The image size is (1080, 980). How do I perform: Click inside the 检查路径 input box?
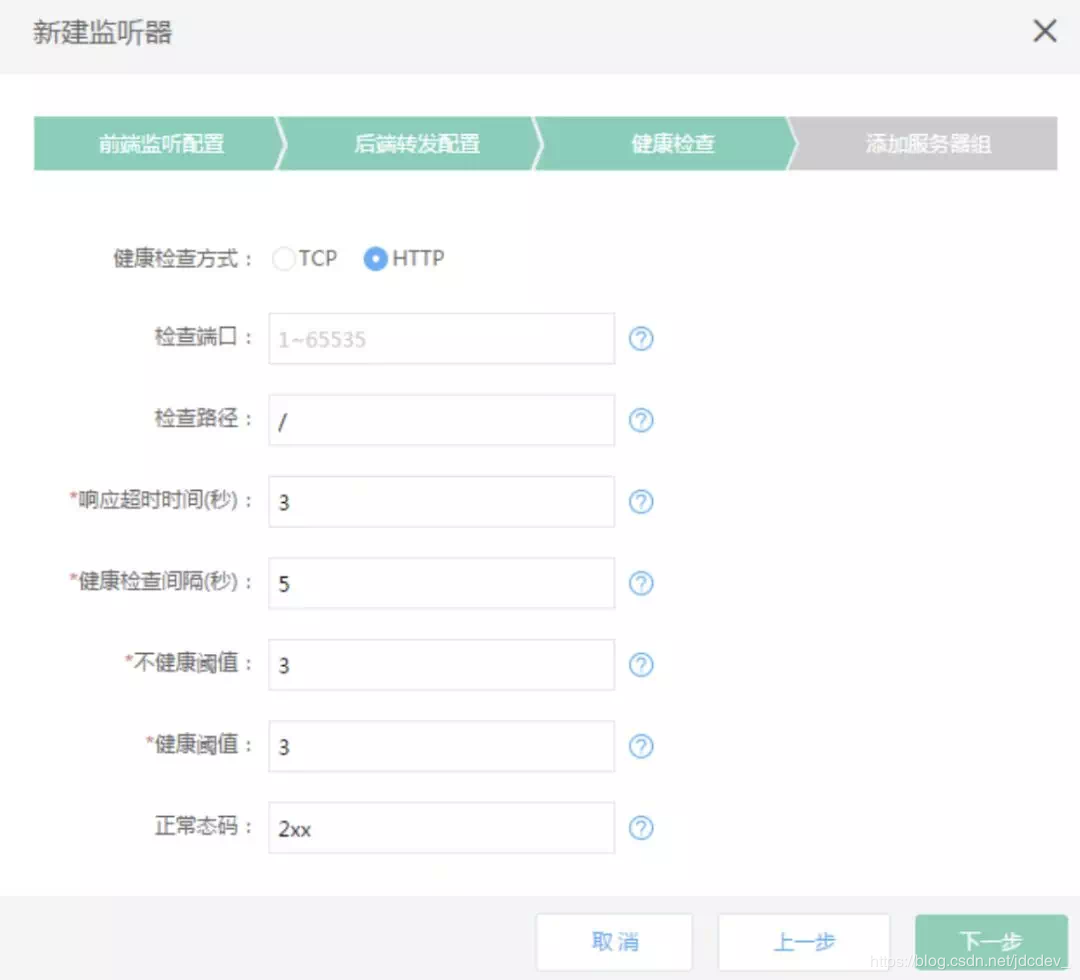point(440,421)
